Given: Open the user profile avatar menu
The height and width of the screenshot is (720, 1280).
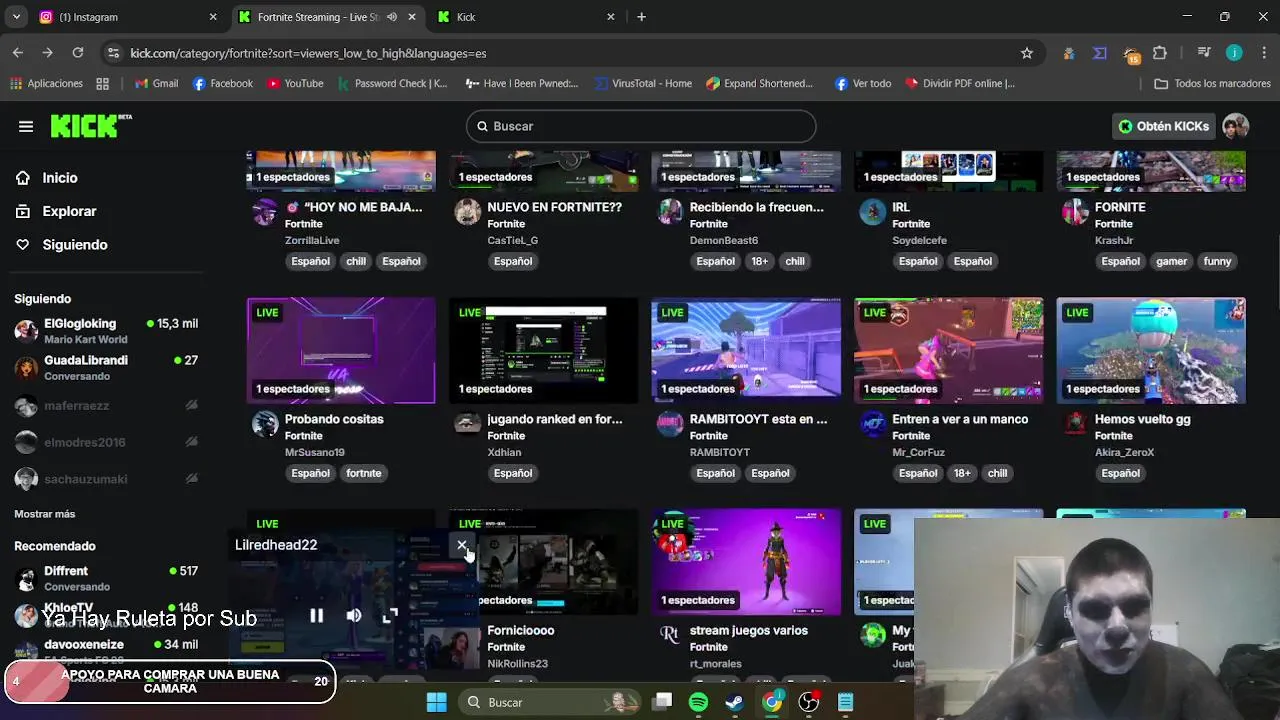Looking at the screenshot, I should click(x=1235, y=126).
